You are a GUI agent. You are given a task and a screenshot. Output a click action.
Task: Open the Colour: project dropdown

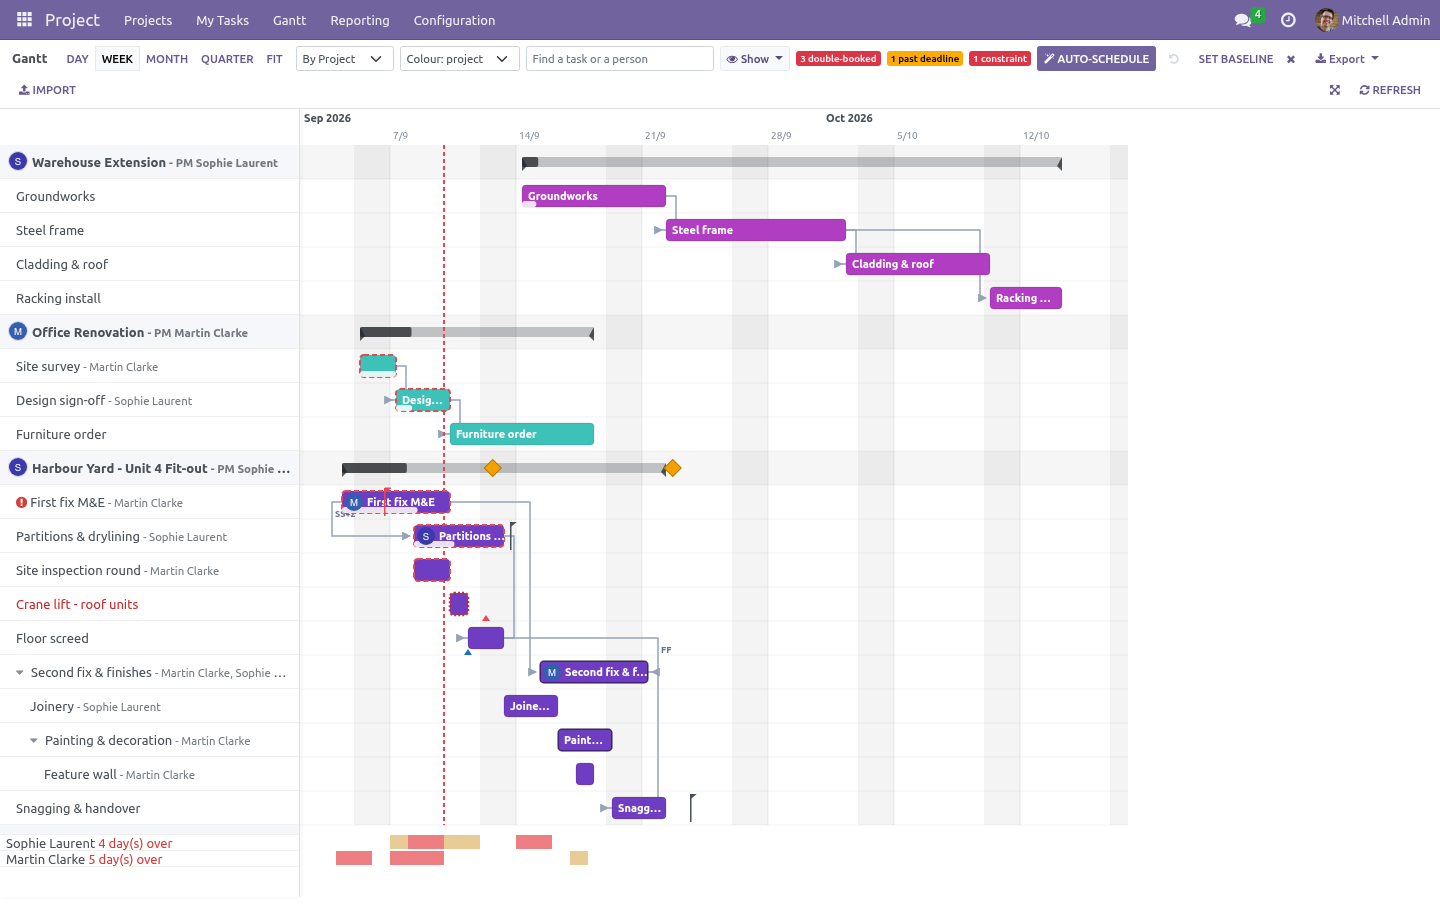click(x=460, y=59)
